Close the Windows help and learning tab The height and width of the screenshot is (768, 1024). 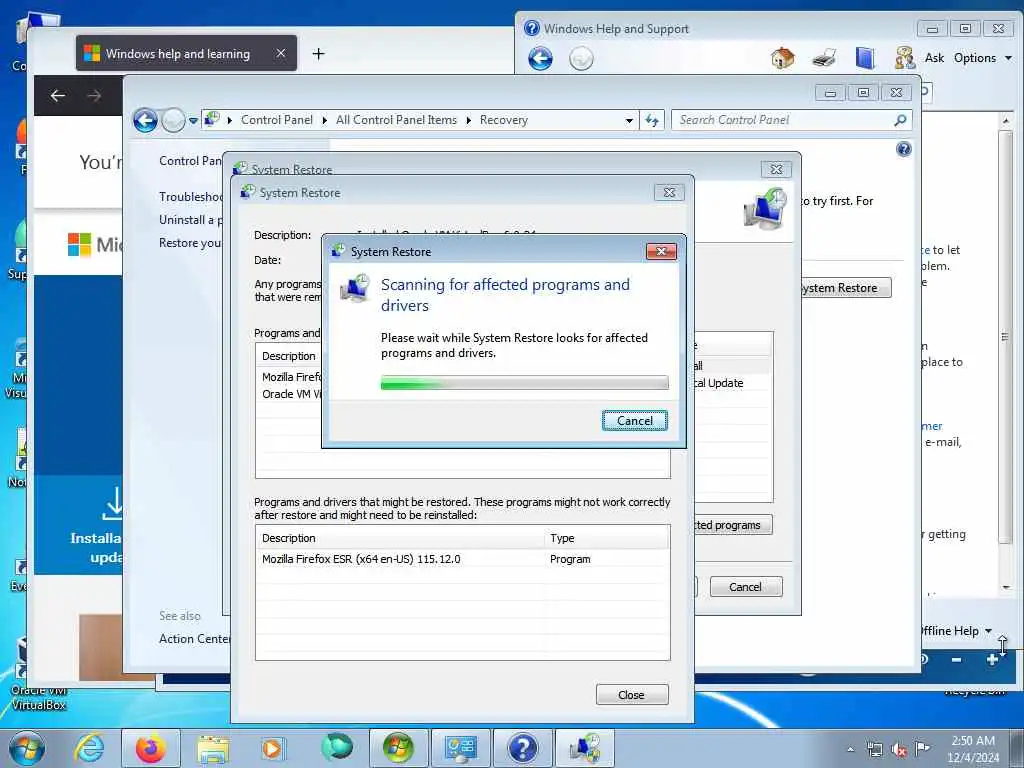click(280, 53)
